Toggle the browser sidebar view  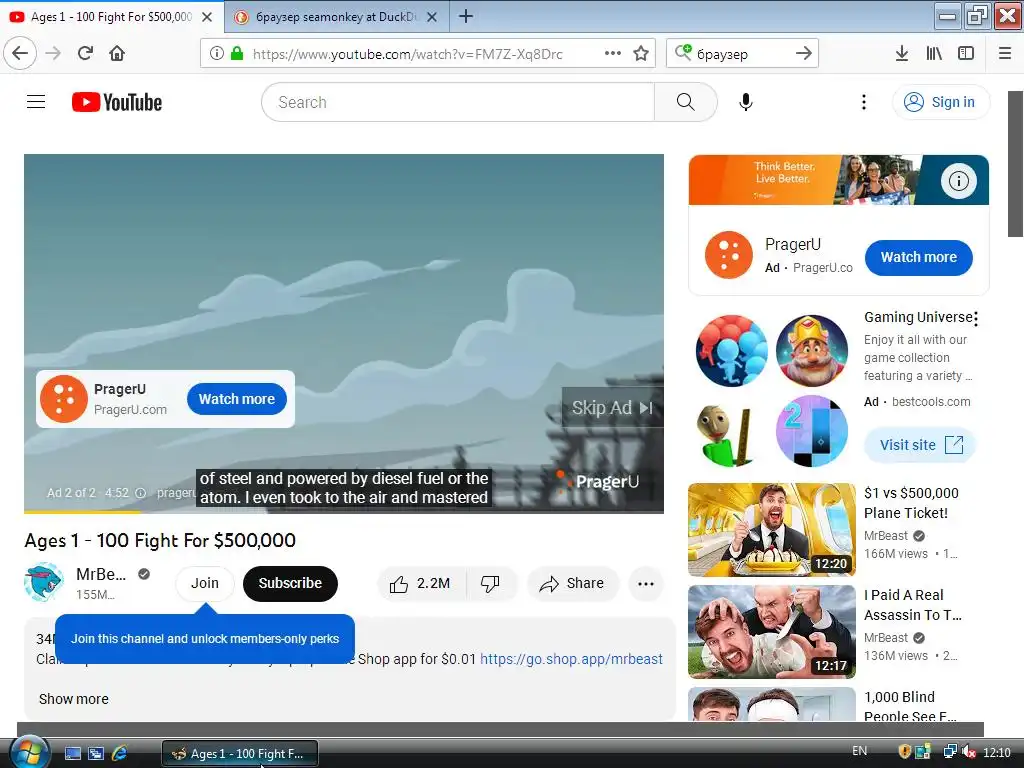pos(966,54)
